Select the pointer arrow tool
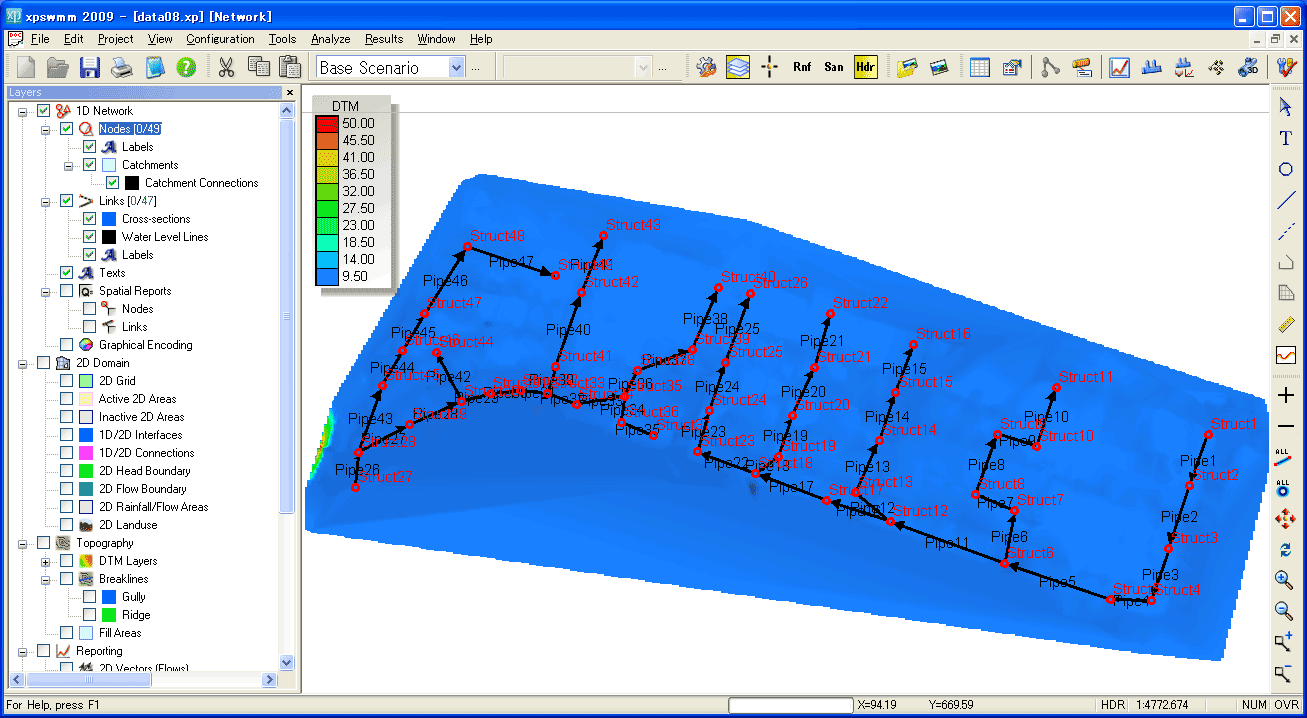 (1286, 107)
